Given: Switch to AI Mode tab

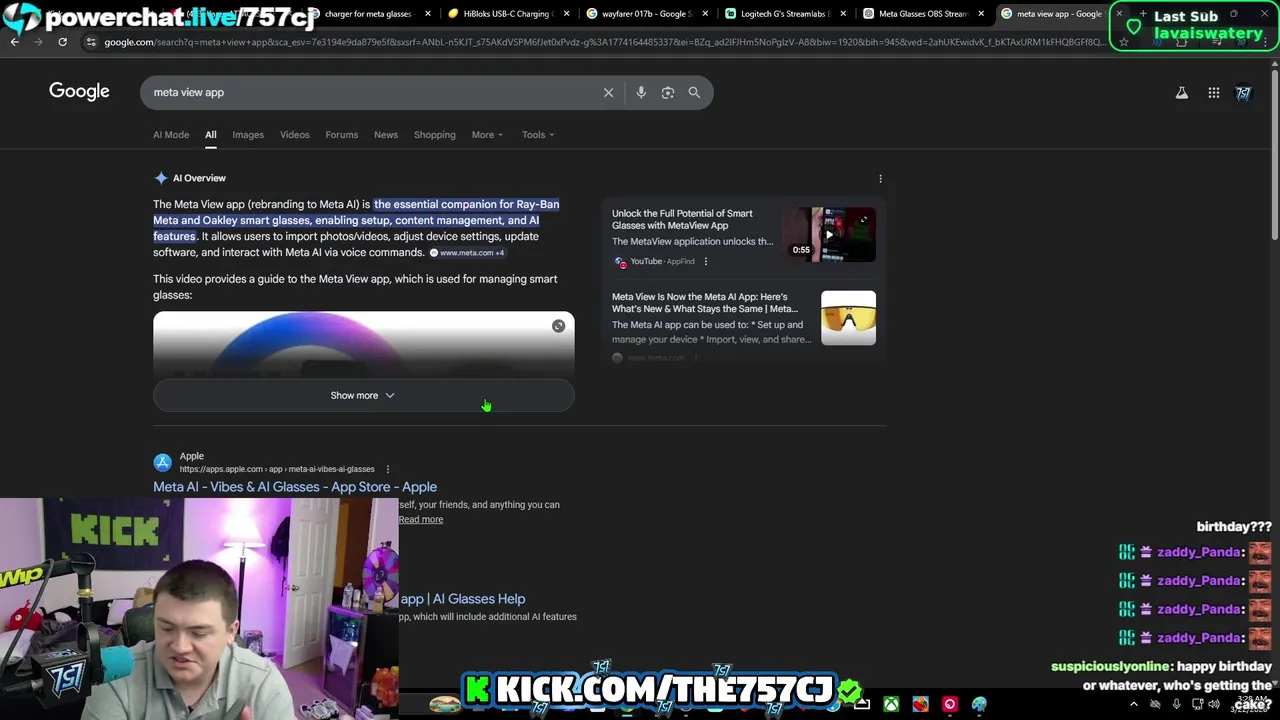Looking at the screenshot, I should (x=171, y=135).
